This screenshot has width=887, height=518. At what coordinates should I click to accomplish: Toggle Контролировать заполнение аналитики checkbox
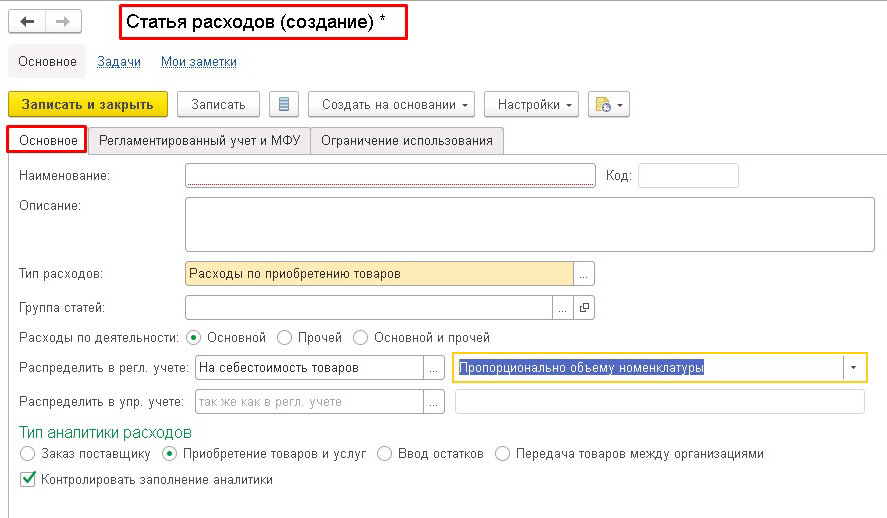pos(28,480)
